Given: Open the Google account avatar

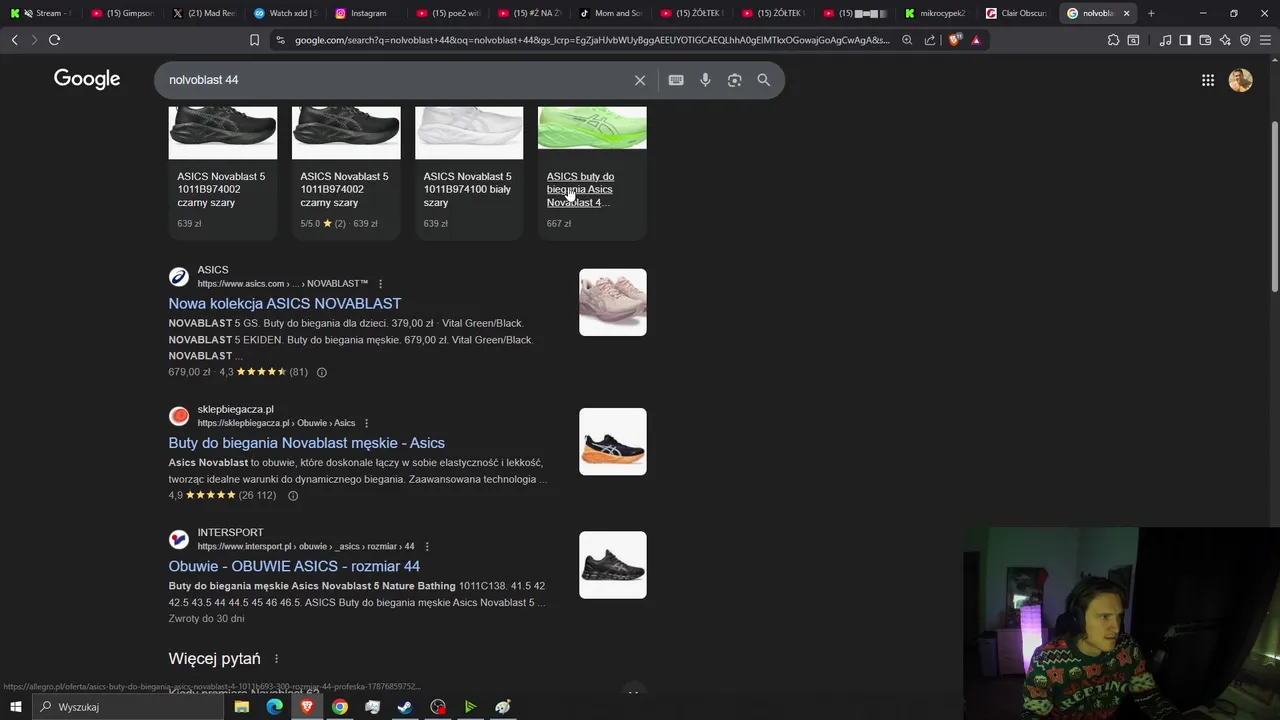Looking at the screenshot, I should click(x=1241, y=80).
